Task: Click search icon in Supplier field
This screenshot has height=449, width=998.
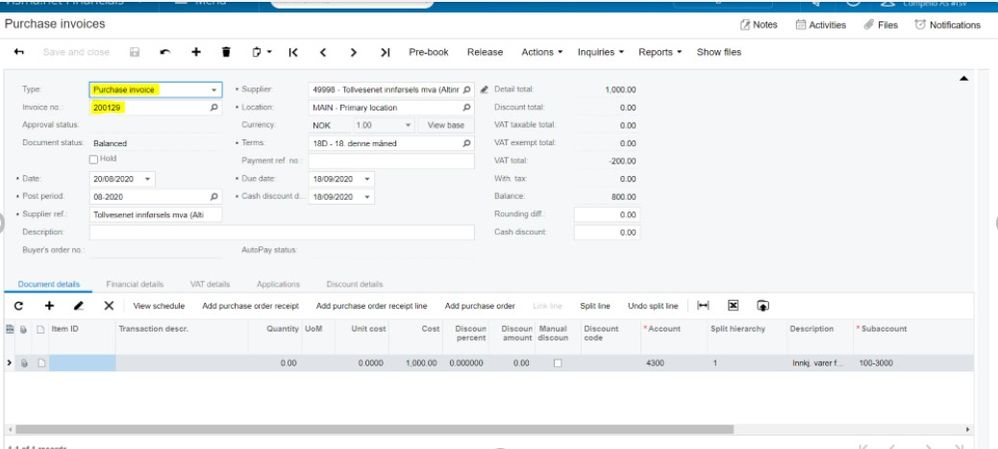Action: (467, 90)
